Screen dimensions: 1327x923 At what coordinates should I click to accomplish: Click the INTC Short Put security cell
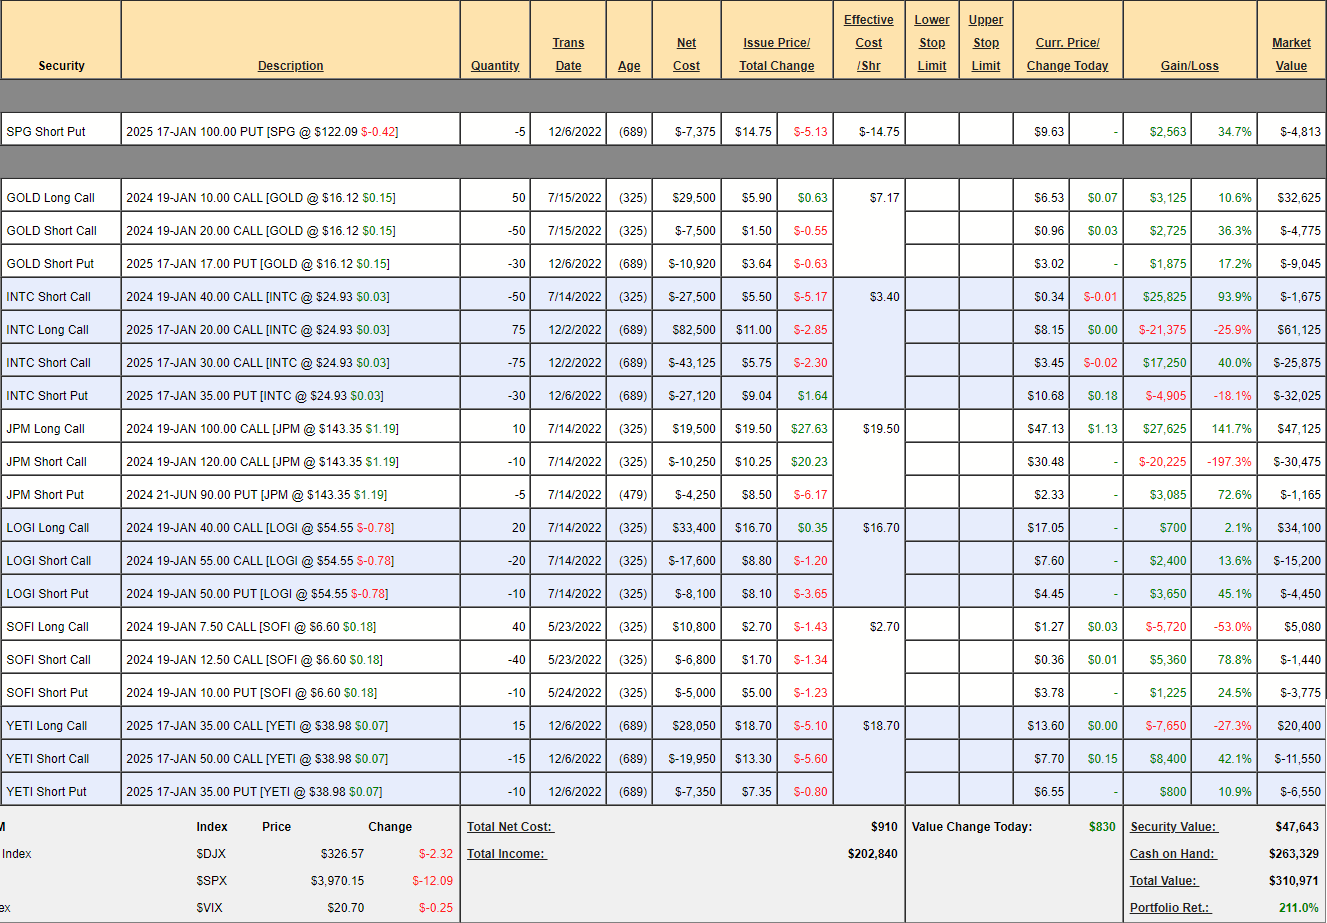47,396
